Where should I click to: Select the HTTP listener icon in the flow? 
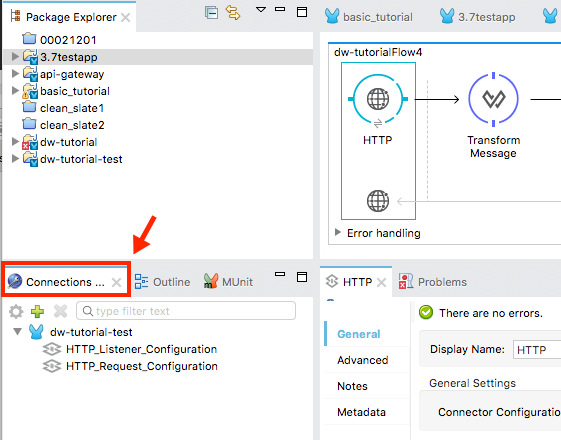pos(378,99)
